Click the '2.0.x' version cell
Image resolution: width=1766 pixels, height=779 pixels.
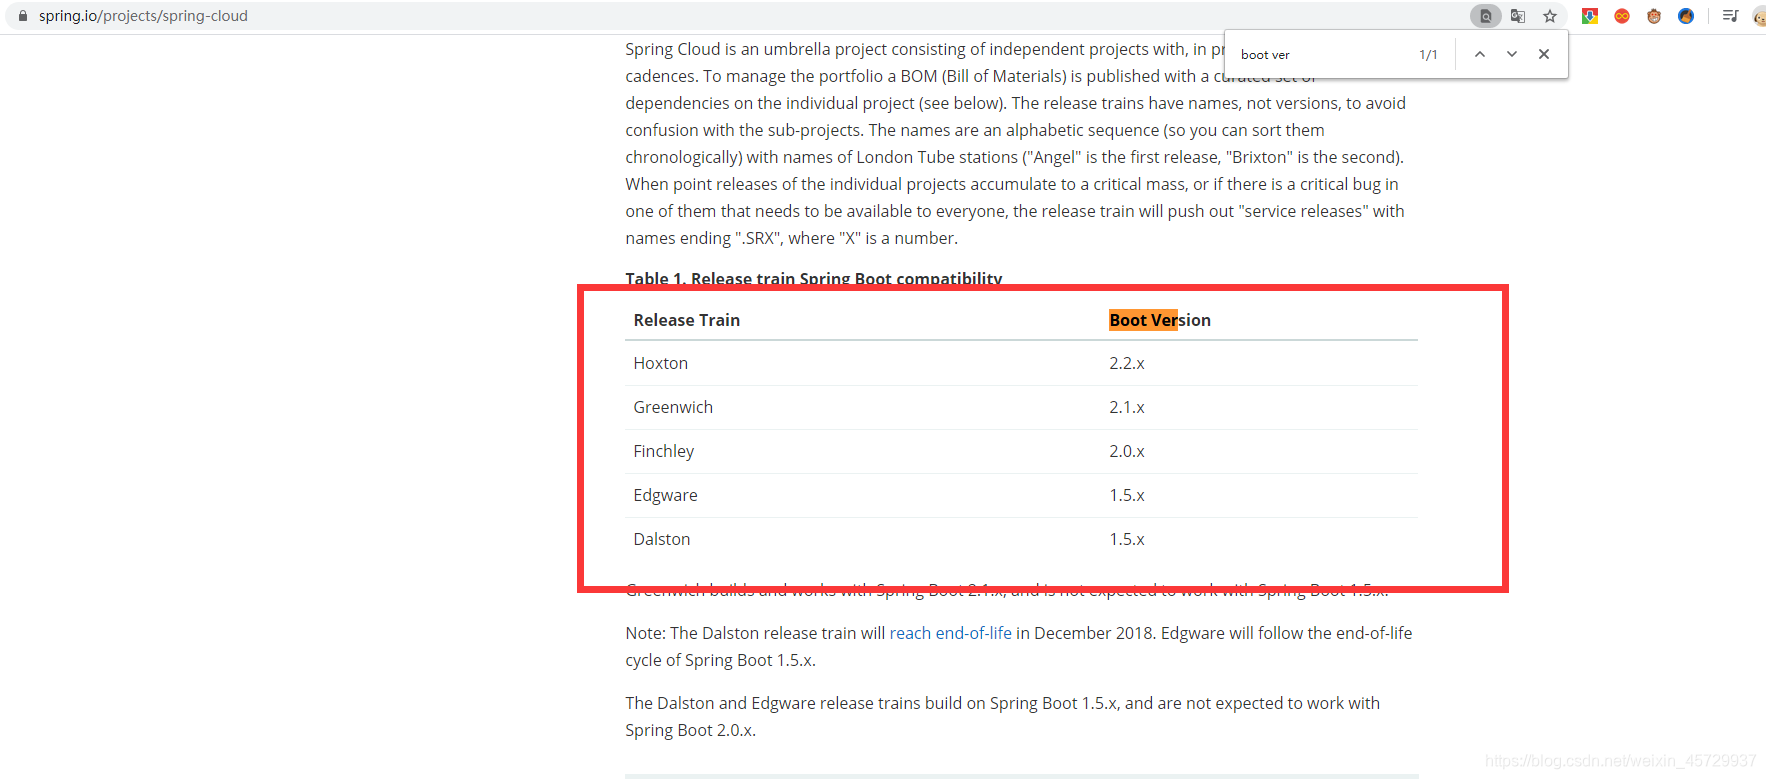click(x=1127, y=451)
